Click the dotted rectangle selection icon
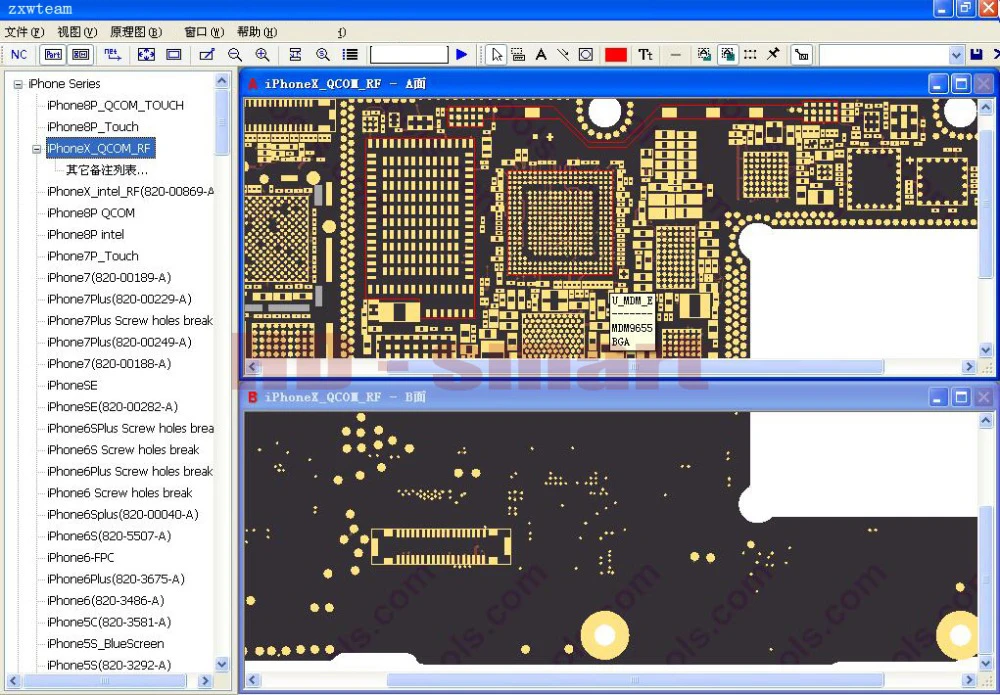 click(751, 55)
